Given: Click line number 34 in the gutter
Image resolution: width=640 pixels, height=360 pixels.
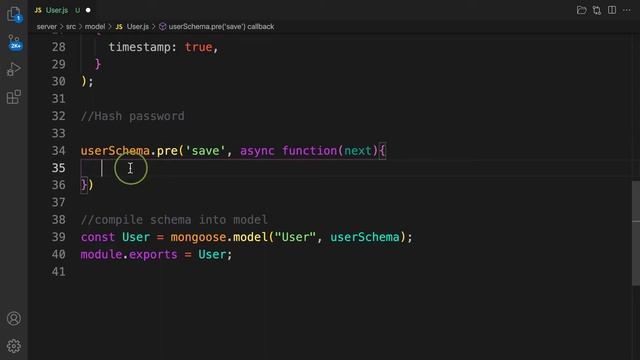Looking at the screenshot, I should click(x=58, y=151).
